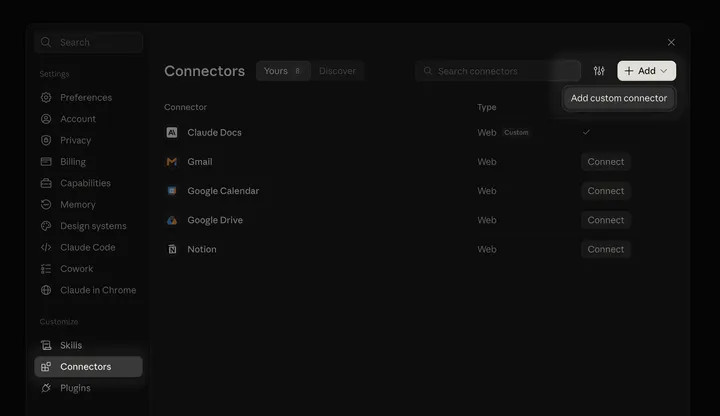Click the count badge on Yours tab

(x=298, y=71)
